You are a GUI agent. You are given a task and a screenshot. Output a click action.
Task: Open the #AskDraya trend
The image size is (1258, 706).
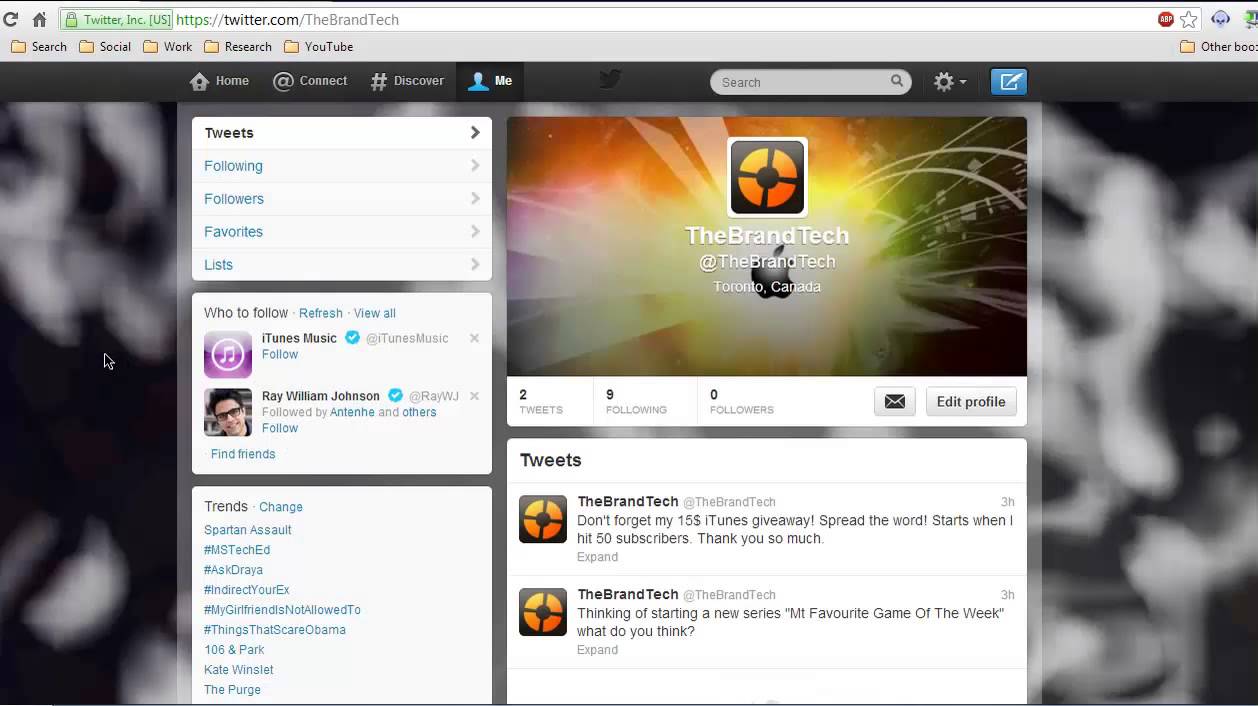(x=233, y=570)
